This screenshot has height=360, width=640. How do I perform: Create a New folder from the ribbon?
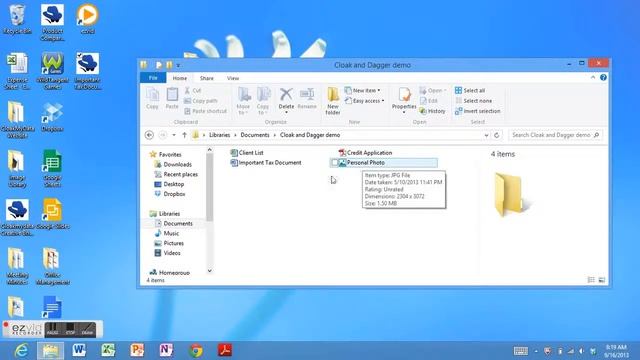(333, 101)
